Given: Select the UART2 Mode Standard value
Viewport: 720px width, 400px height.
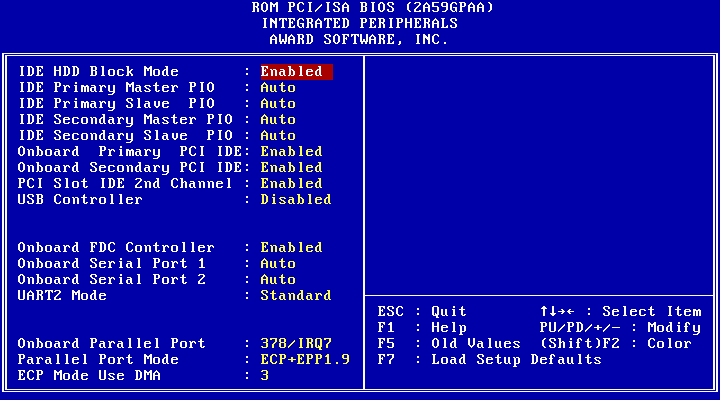Looking at the screenshot, I should click(296, 296).
